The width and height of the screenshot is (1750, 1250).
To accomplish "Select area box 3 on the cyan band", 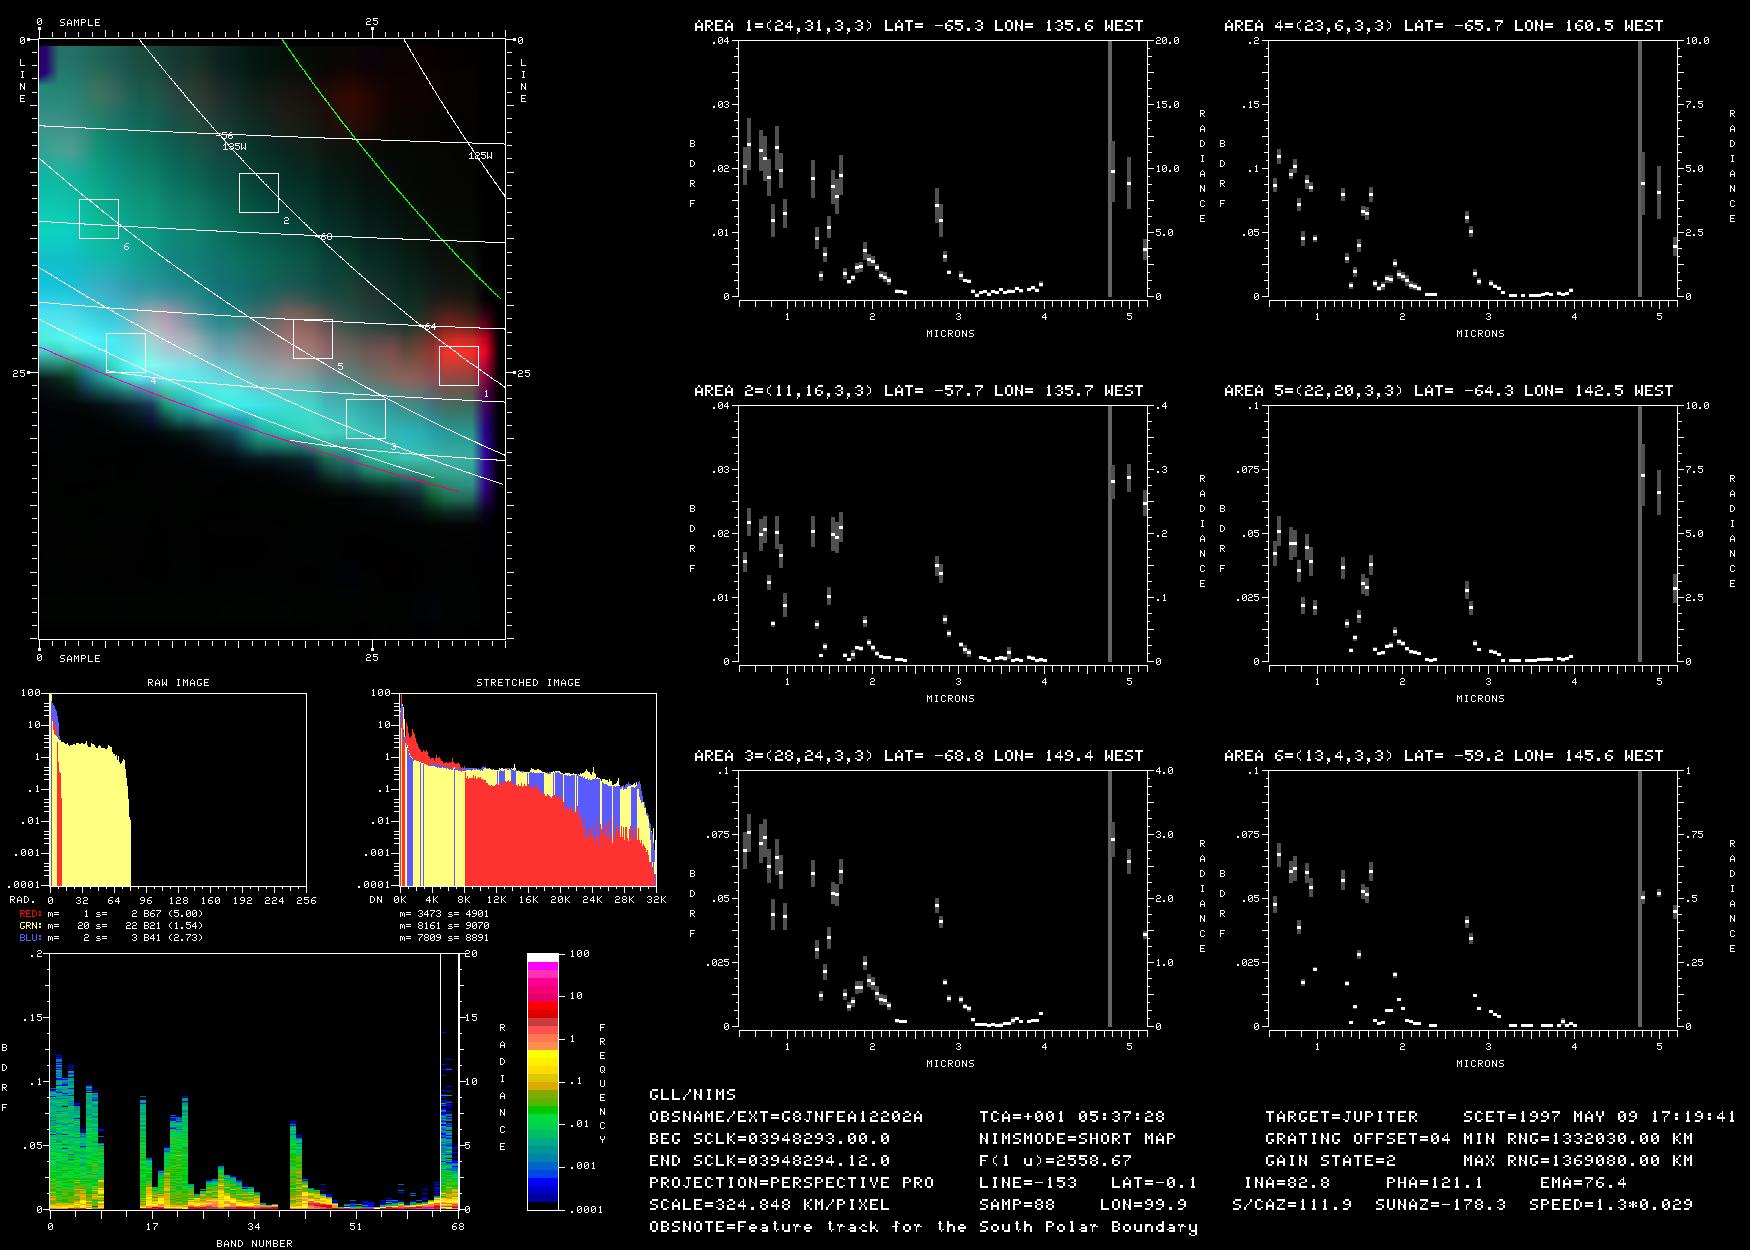I will pyautogui.click(x=366, y=418).
